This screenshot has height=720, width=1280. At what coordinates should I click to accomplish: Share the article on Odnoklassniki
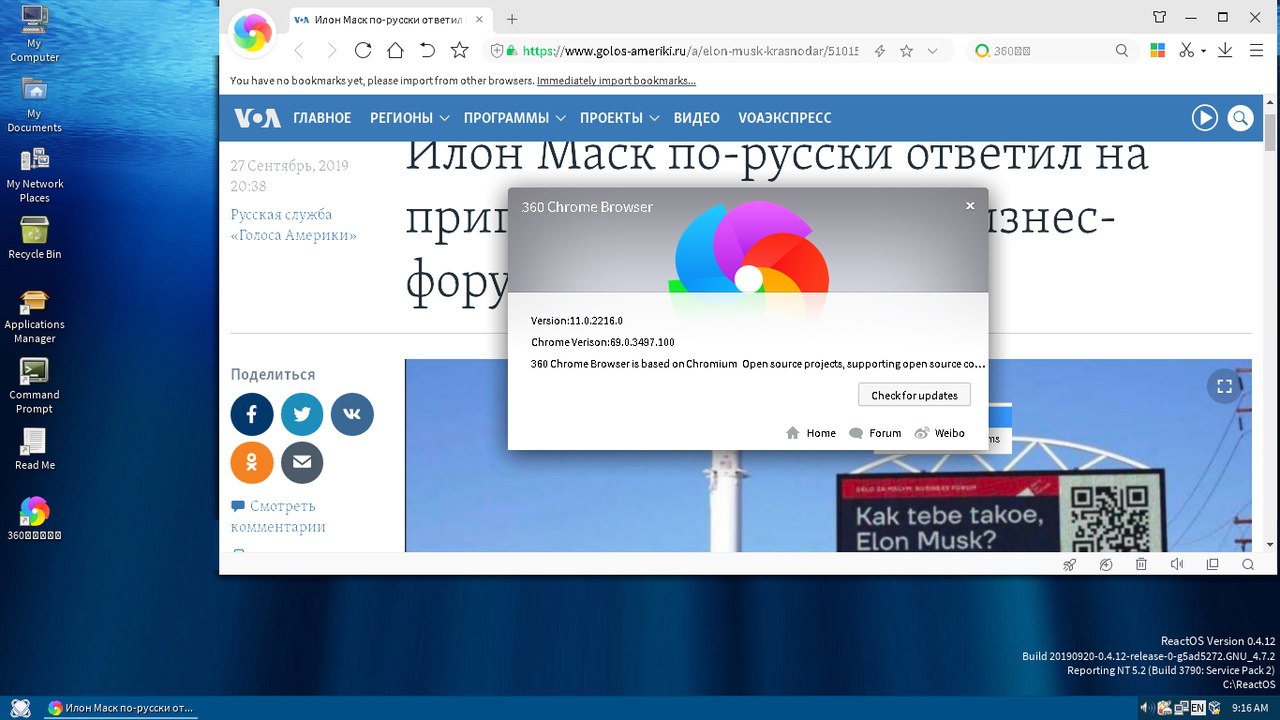click(252, 462)
